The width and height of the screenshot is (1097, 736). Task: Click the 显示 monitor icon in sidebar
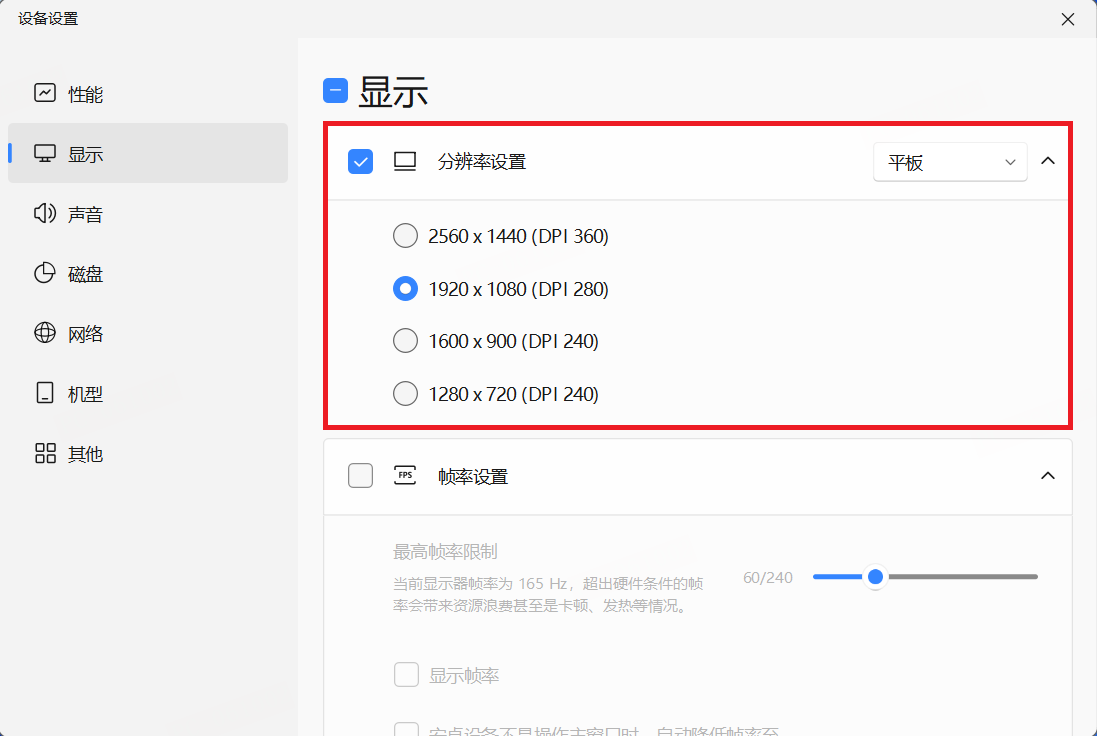[x=45, y=154]
